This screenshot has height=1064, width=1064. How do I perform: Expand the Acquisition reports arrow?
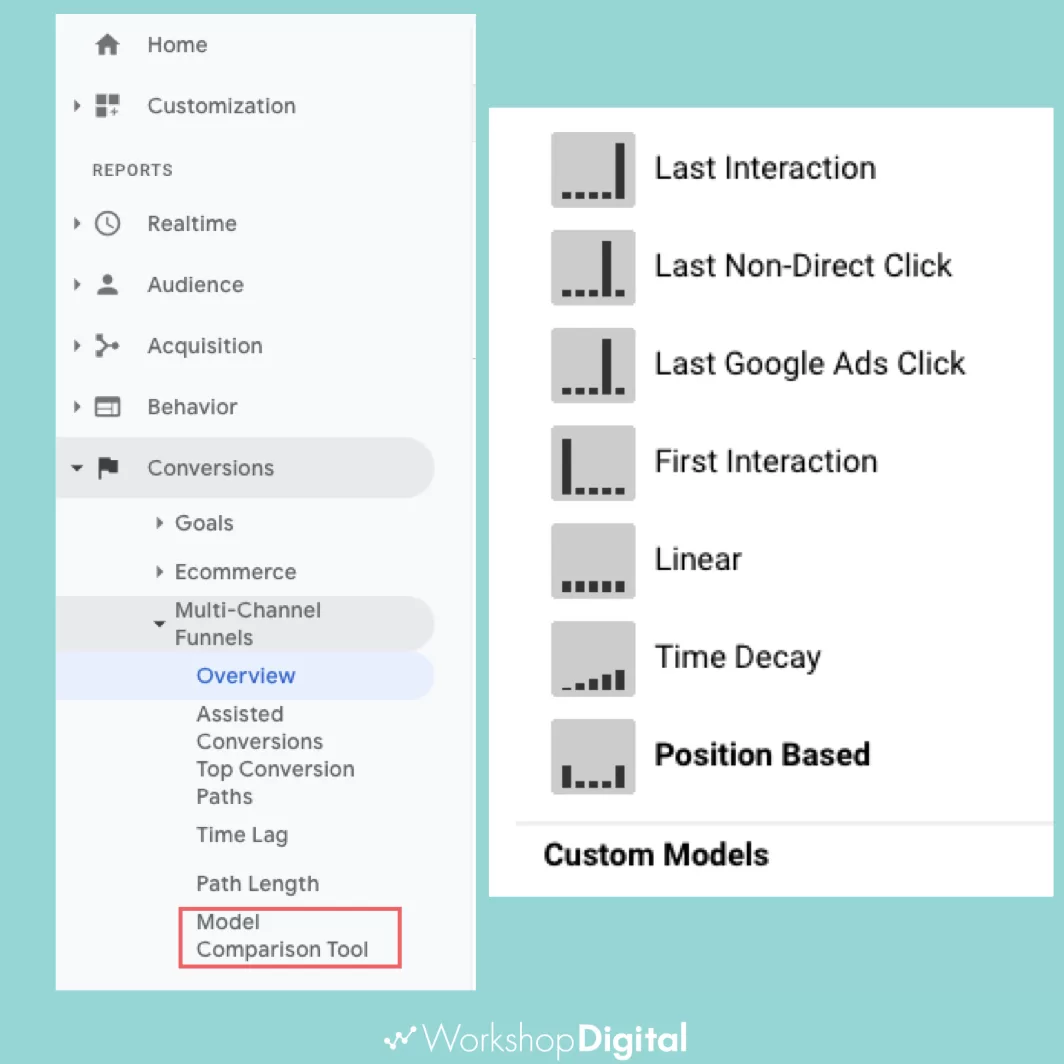click(77, 345)
